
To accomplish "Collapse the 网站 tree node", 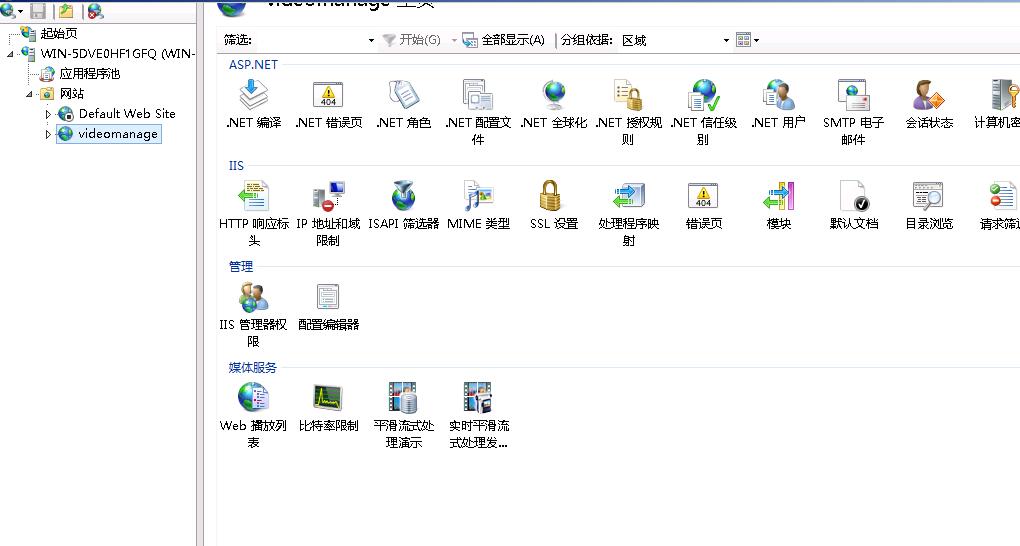I will click(29, 94).
